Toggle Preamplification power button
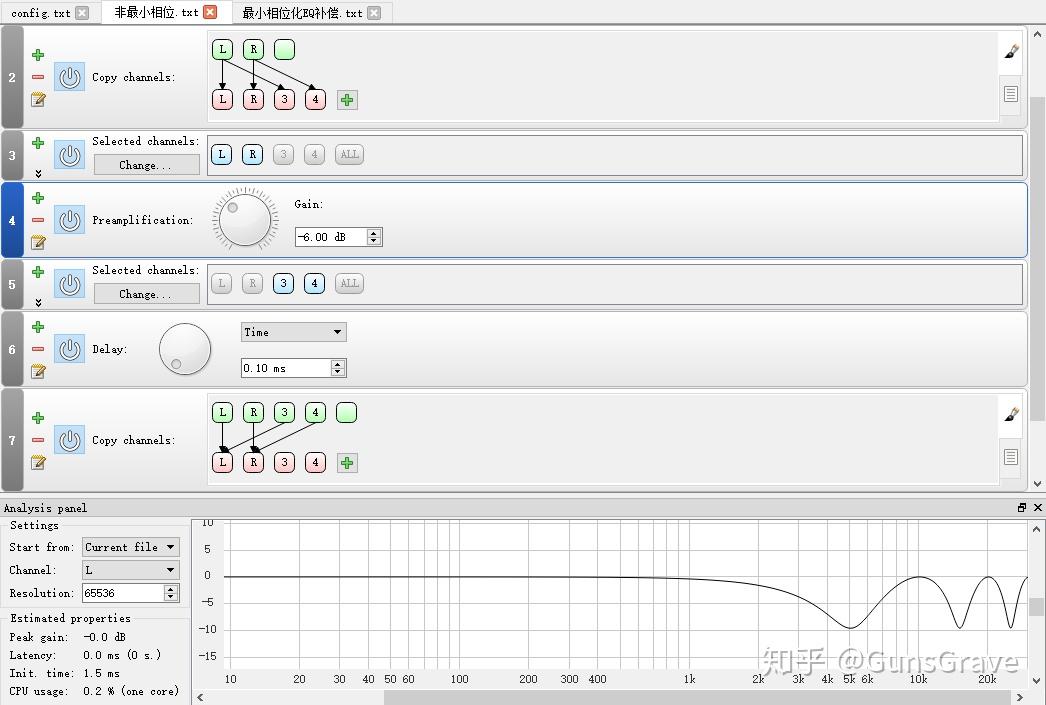This screenshot has height=705, width=1046. click(69, 220)
